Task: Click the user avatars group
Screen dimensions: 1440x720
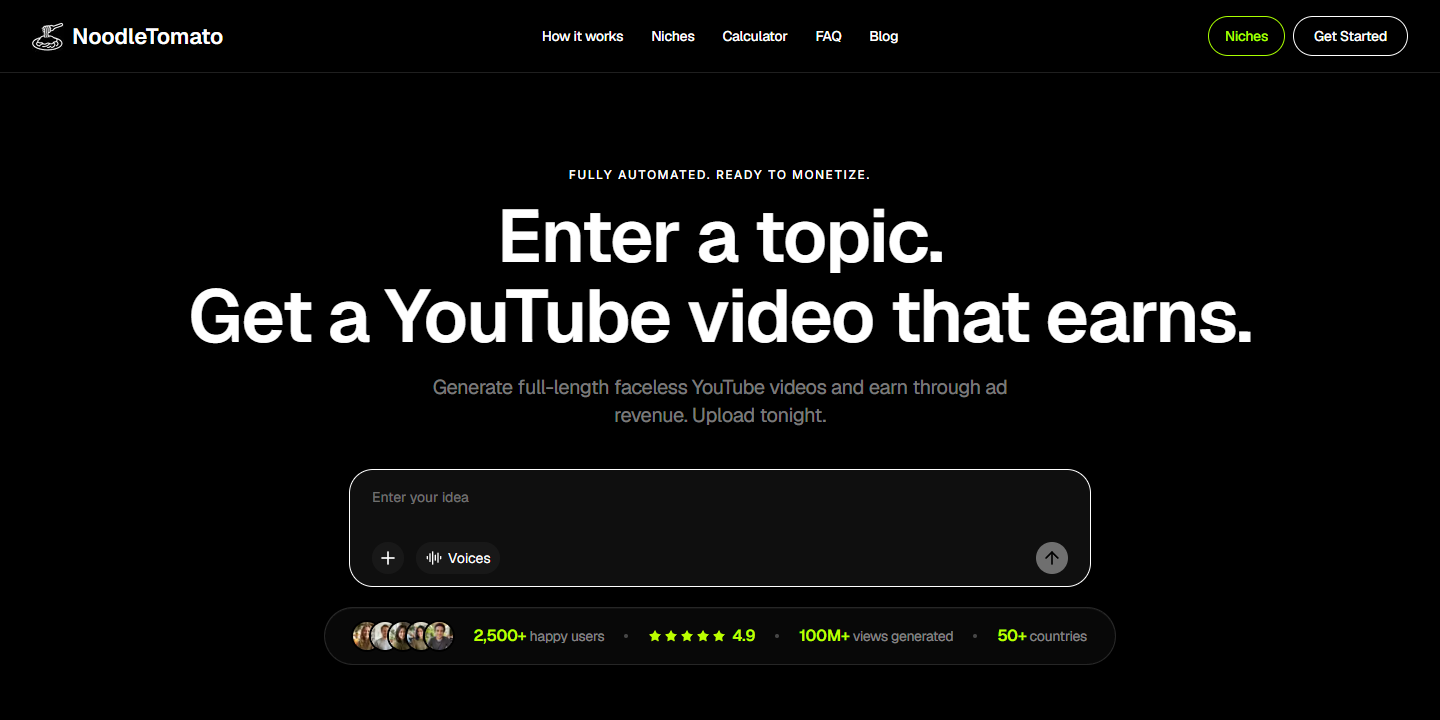Action: [x=403, y=636]
